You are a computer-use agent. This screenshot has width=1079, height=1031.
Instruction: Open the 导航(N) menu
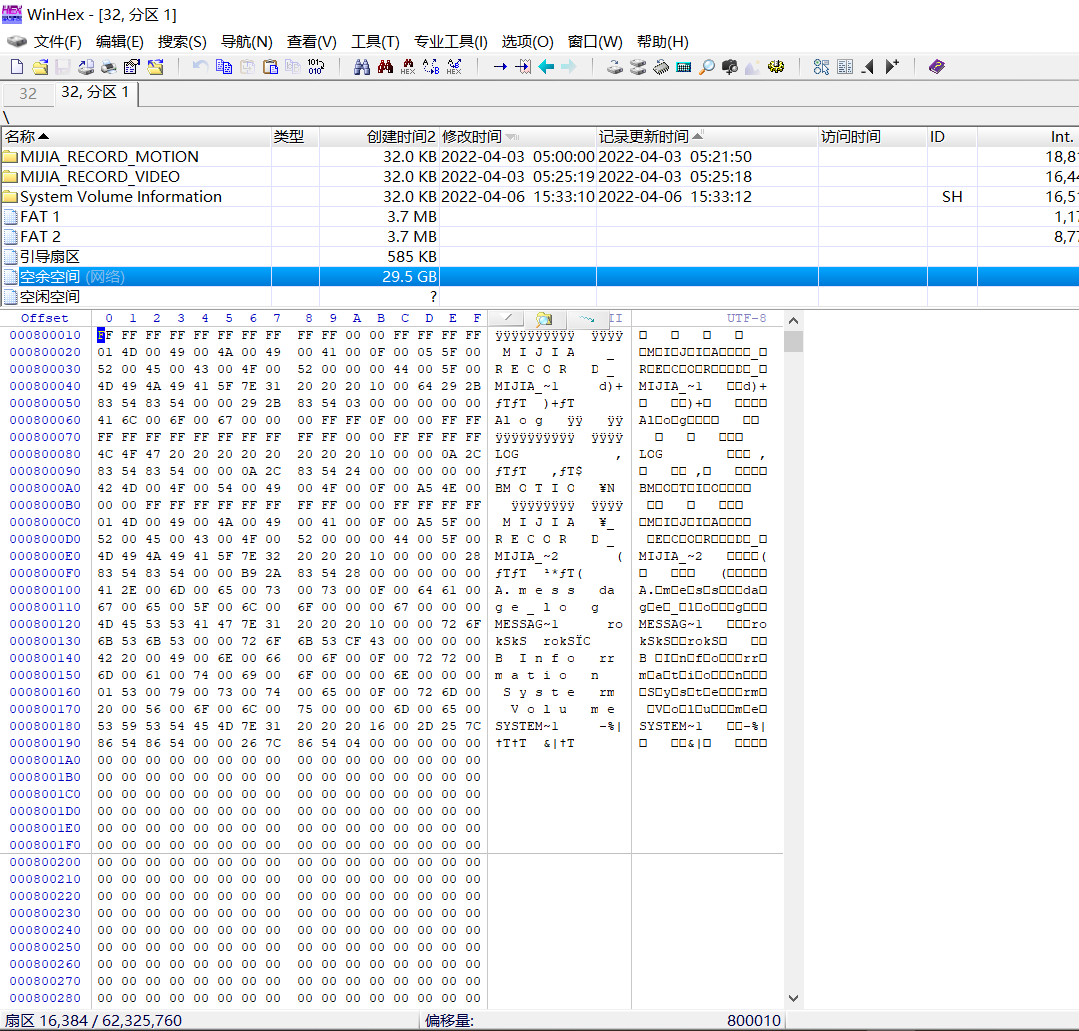[x=246, y=42]
